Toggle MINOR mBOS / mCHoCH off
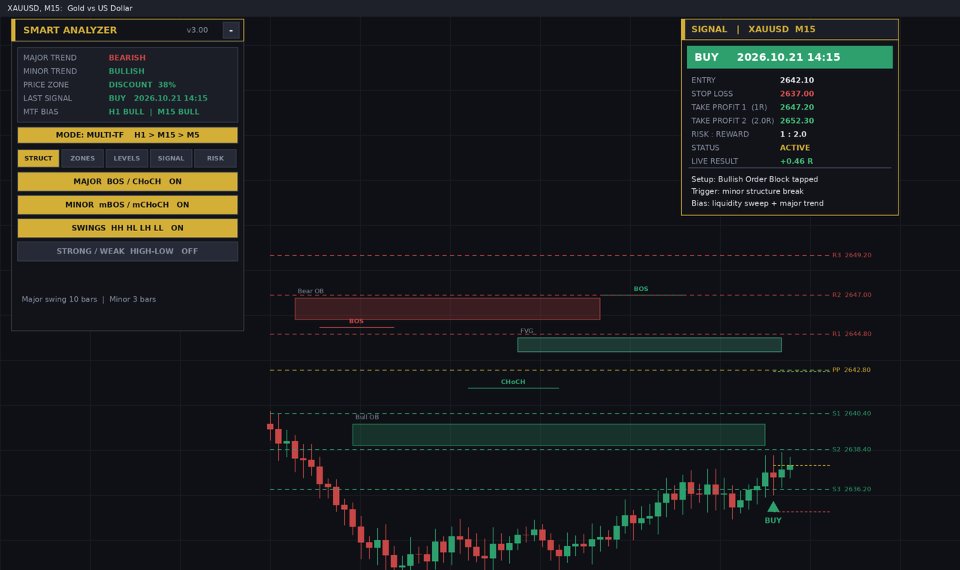This screenshot has height=570, width=960. coord(127,205)
